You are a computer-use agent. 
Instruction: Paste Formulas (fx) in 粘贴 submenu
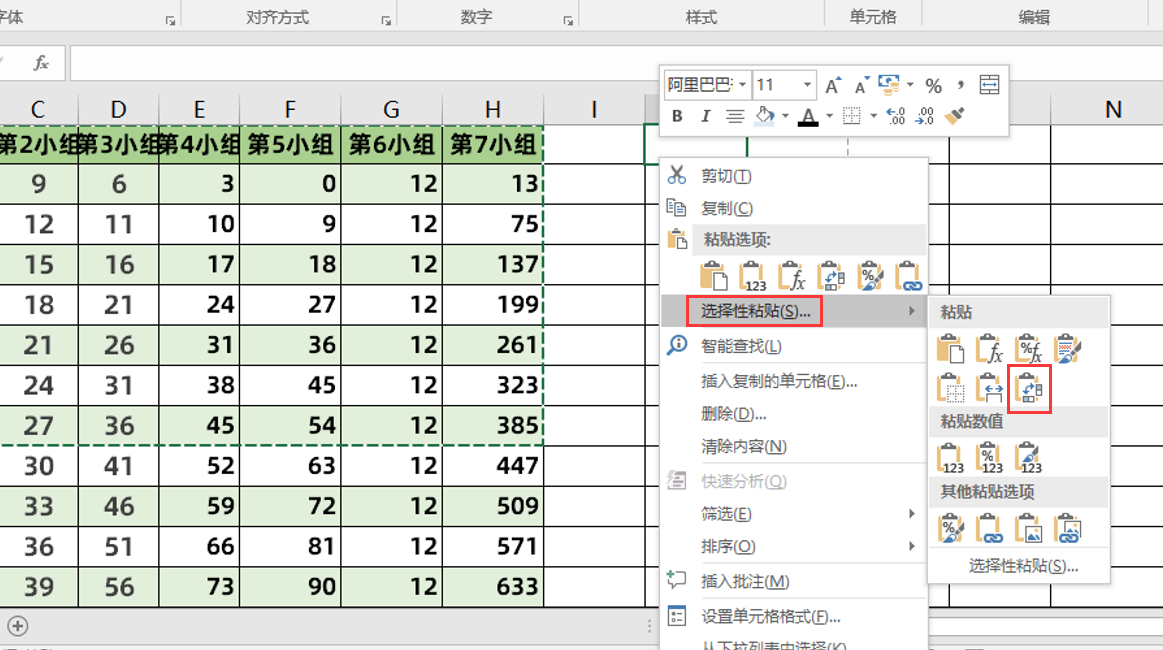989,349
